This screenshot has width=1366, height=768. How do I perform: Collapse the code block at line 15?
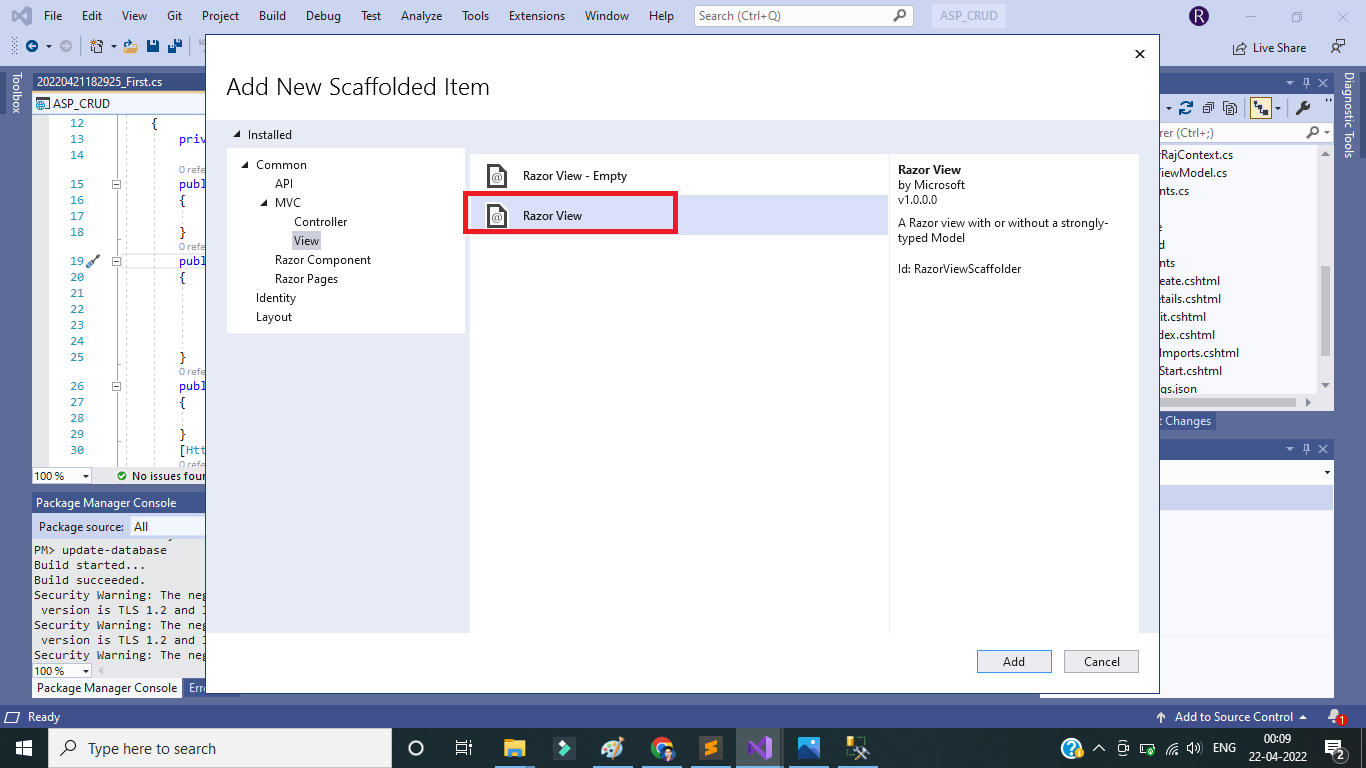point(116,184)
